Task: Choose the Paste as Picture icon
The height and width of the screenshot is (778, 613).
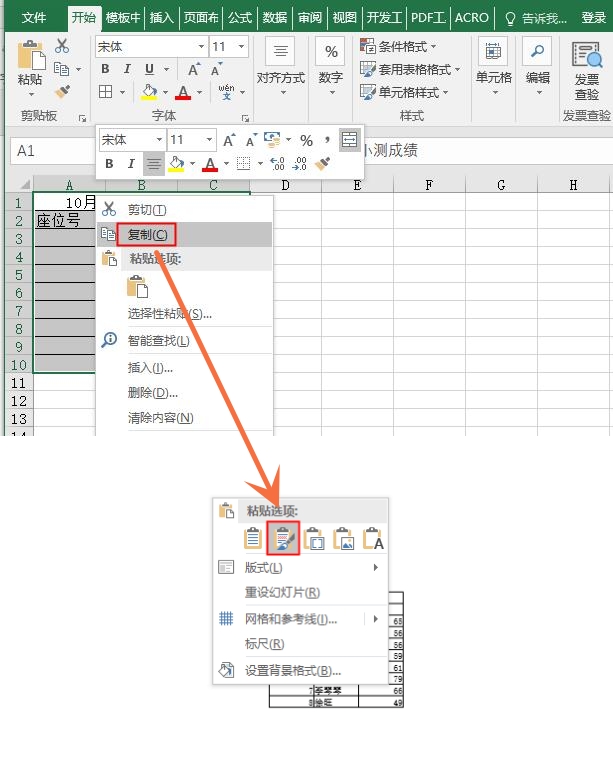Action: click(343, 538)
